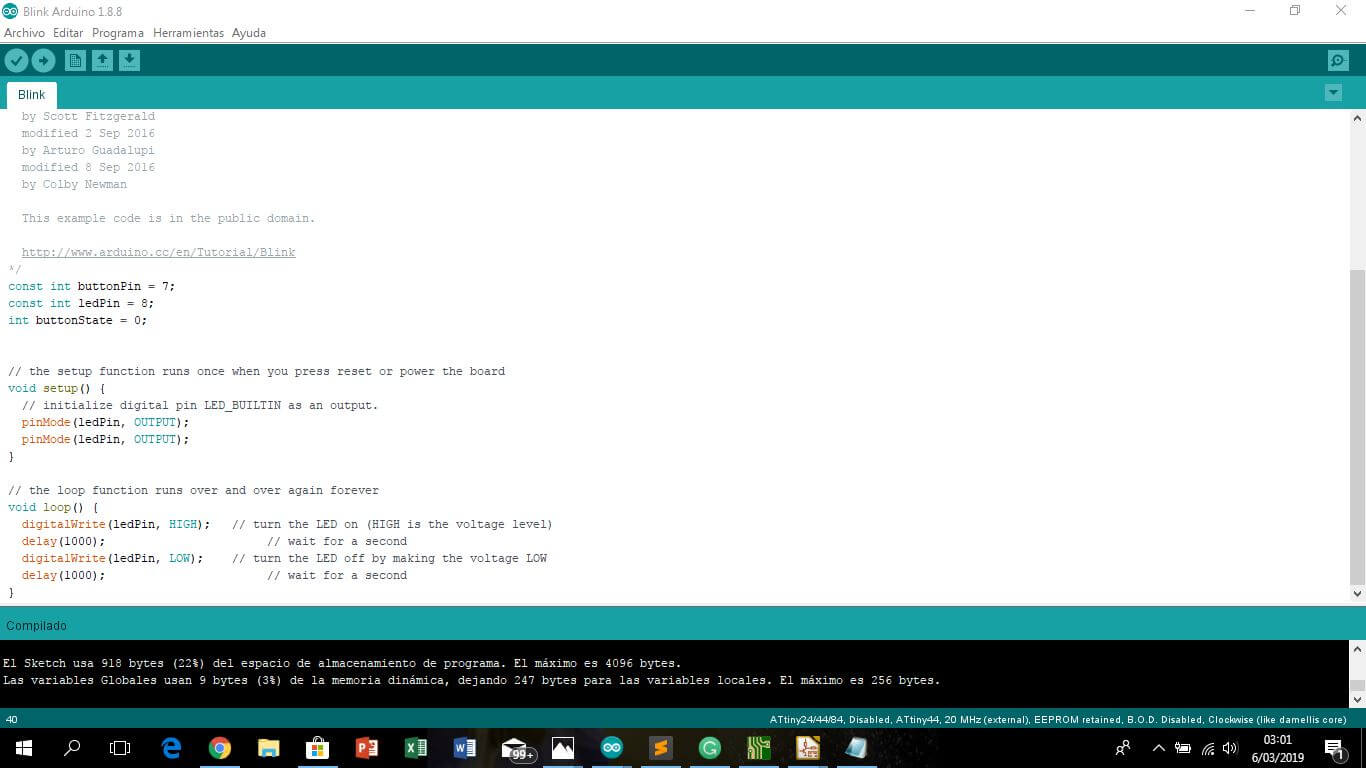Follow the arduino.cc Tutorial/Blink link
This screenshot has height=768, width=1366.
[158, 252]
